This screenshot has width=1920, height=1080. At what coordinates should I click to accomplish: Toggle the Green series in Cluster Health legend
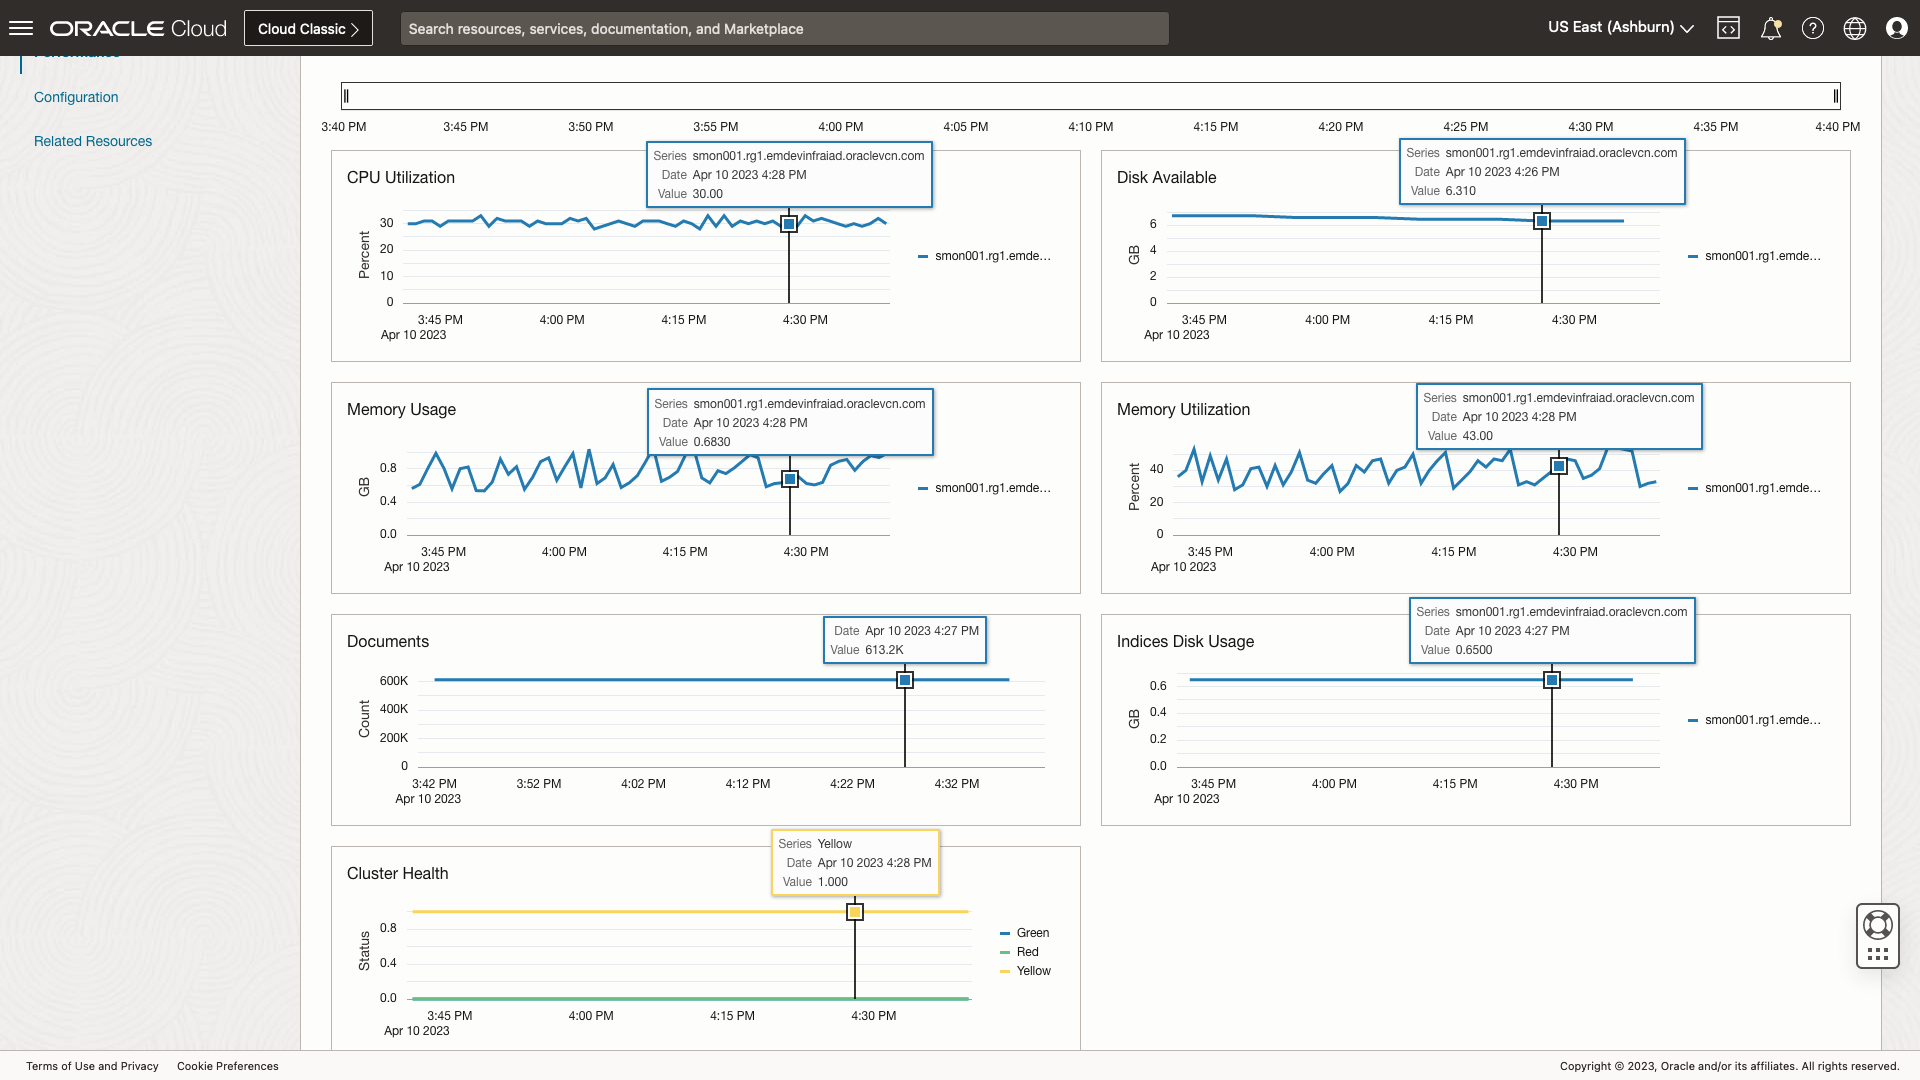click(x=1031, y=933)
